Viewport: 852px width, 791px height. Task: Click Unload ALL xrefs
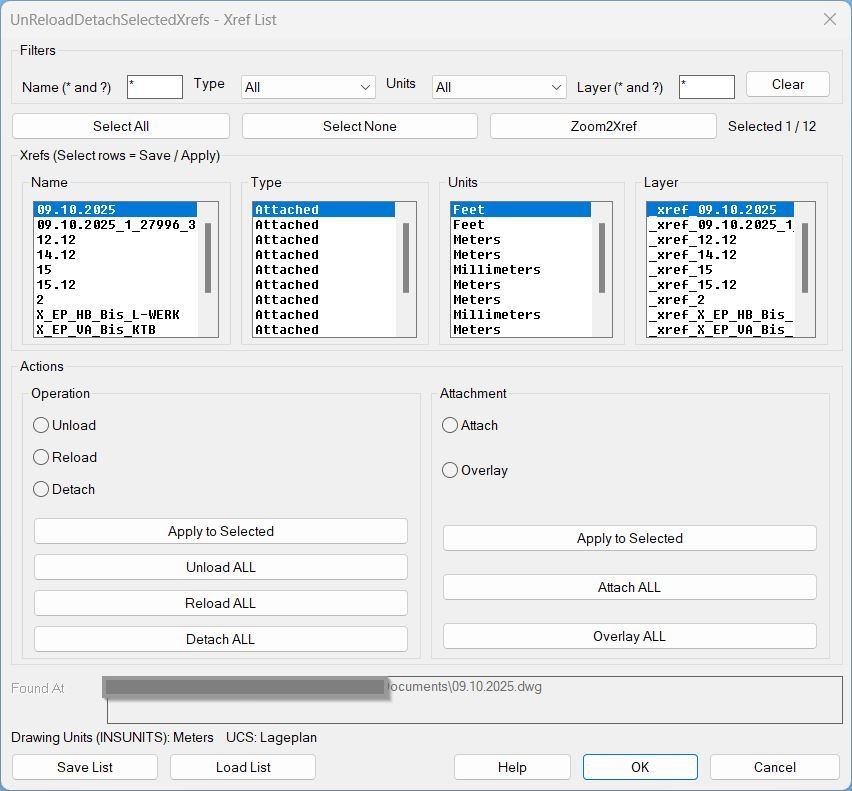[220, 567]
